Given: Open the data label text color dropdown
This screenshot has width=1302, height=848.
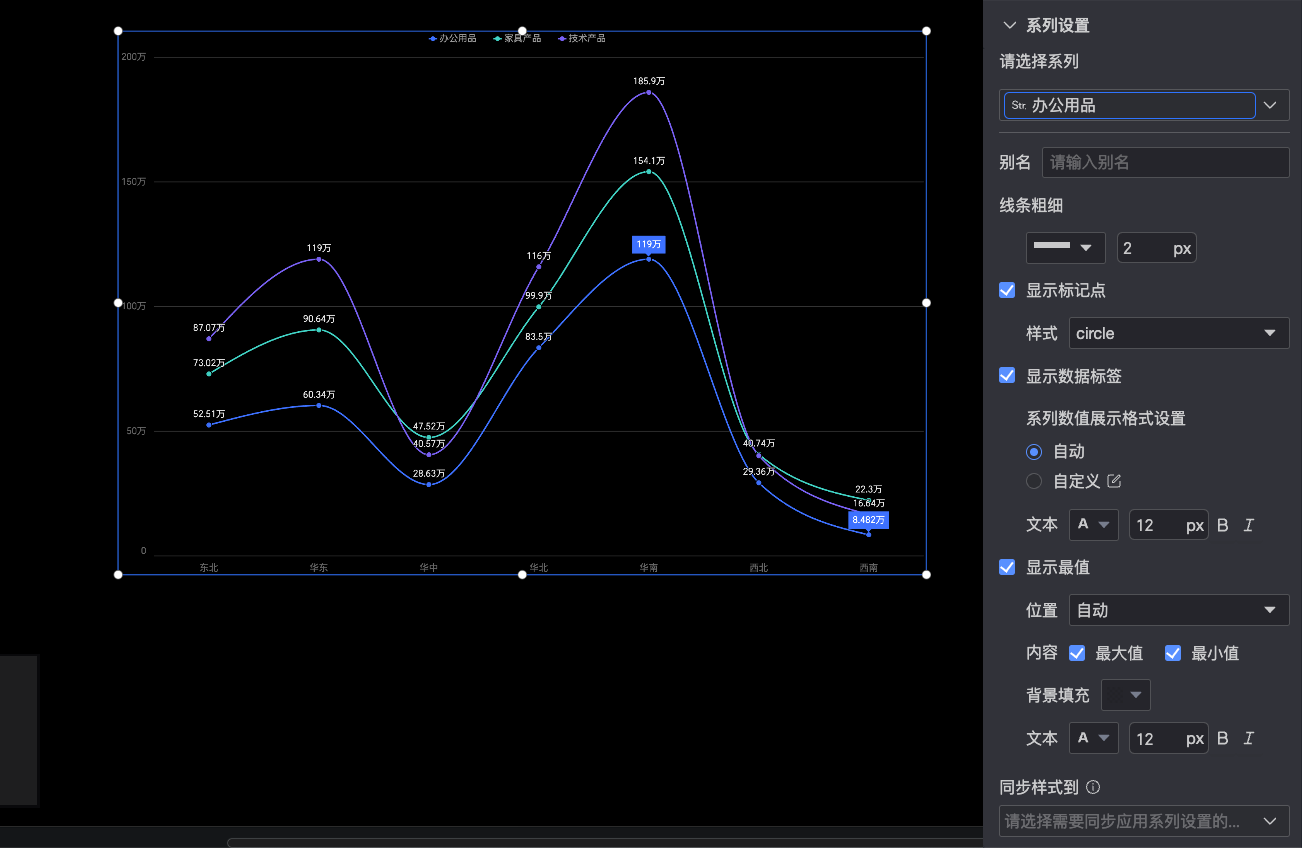Looking at the screenshot, I should (x=1094, y=525).
